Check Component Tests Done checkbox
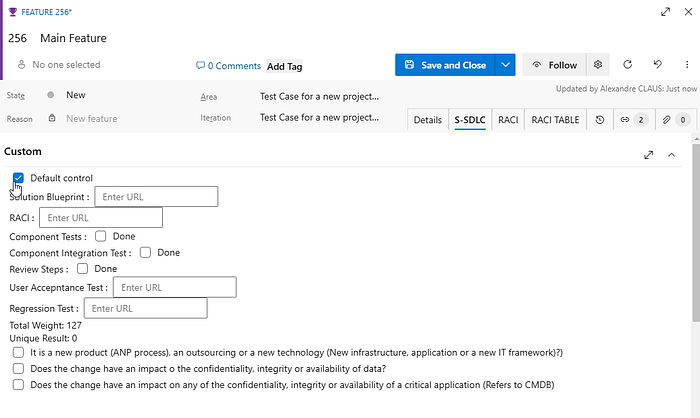This screenshot has height=418, width=700. pos(101,237)
